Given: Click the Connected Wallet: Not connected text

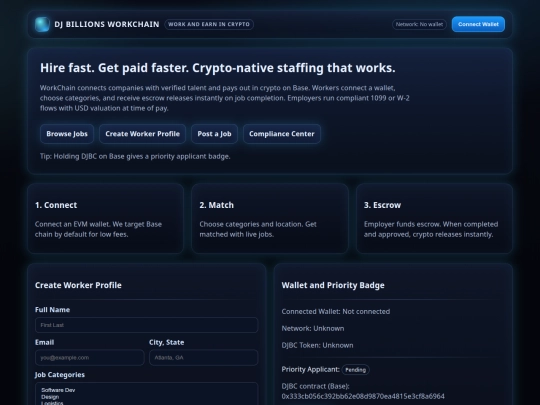Looking at the screenshot, I should pos(336,312).
